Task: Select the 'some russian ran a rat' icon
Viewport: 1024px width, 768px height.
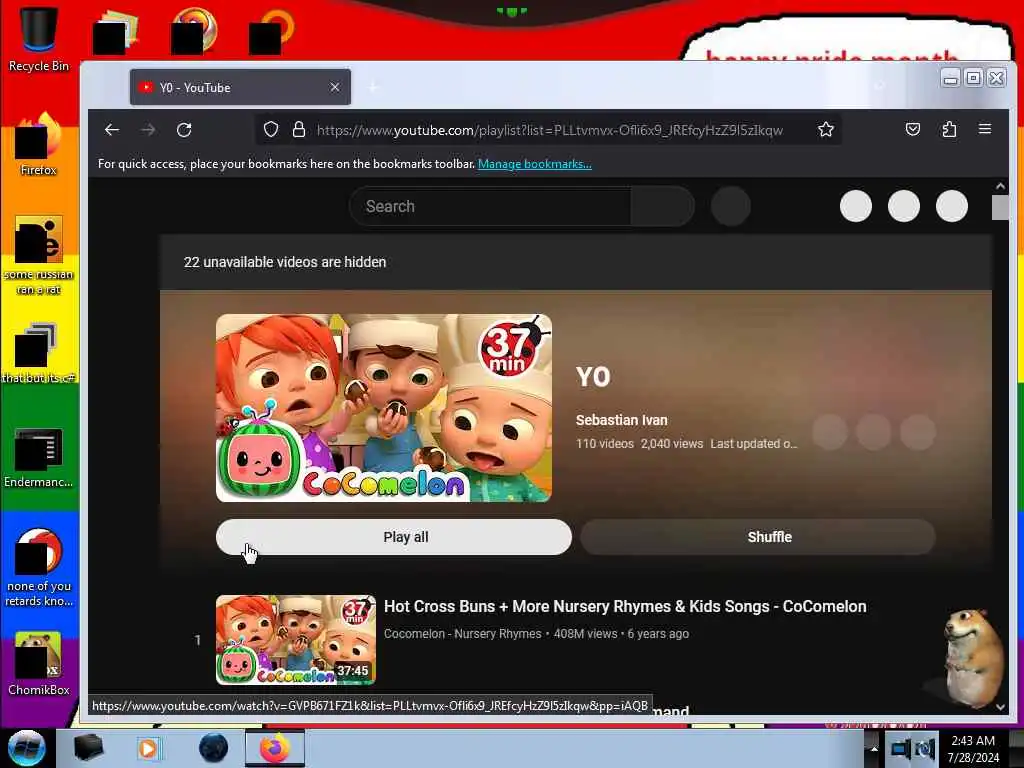Action: tap(39, 255)
